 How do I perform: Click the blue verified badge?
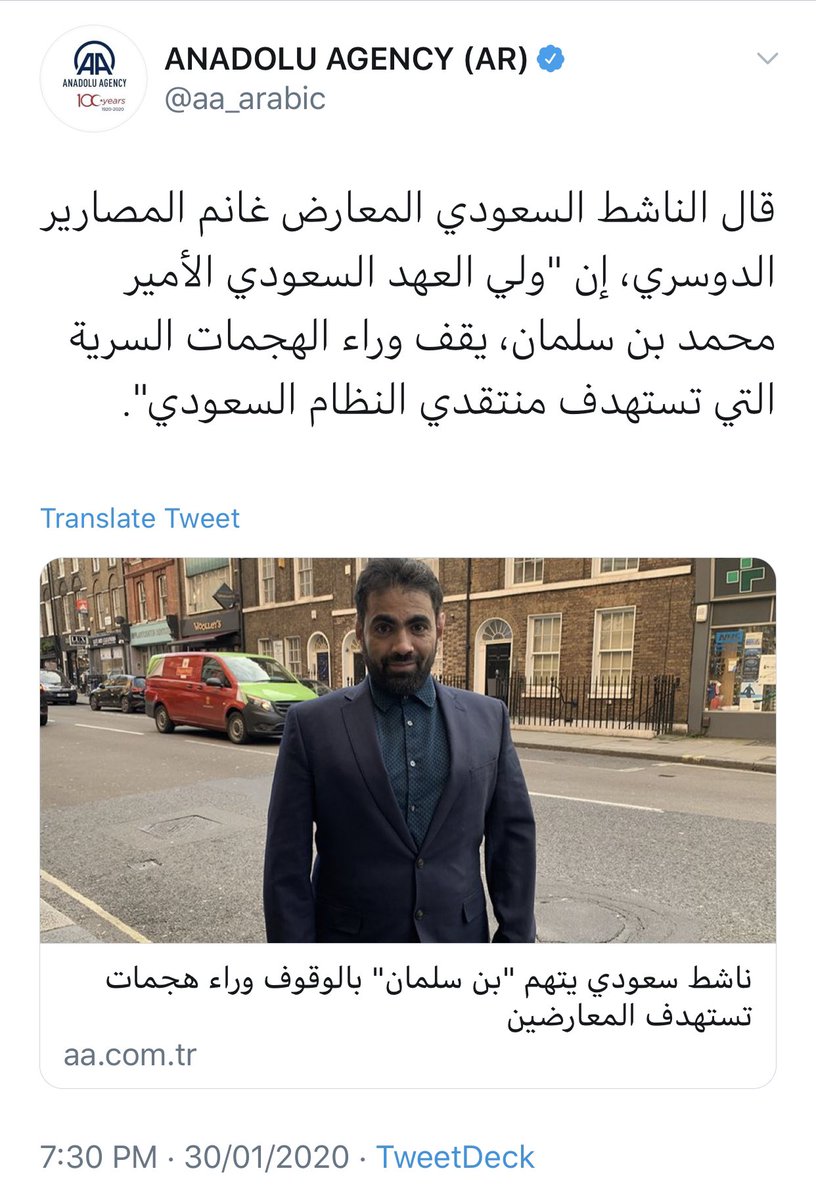coord(552,60)
